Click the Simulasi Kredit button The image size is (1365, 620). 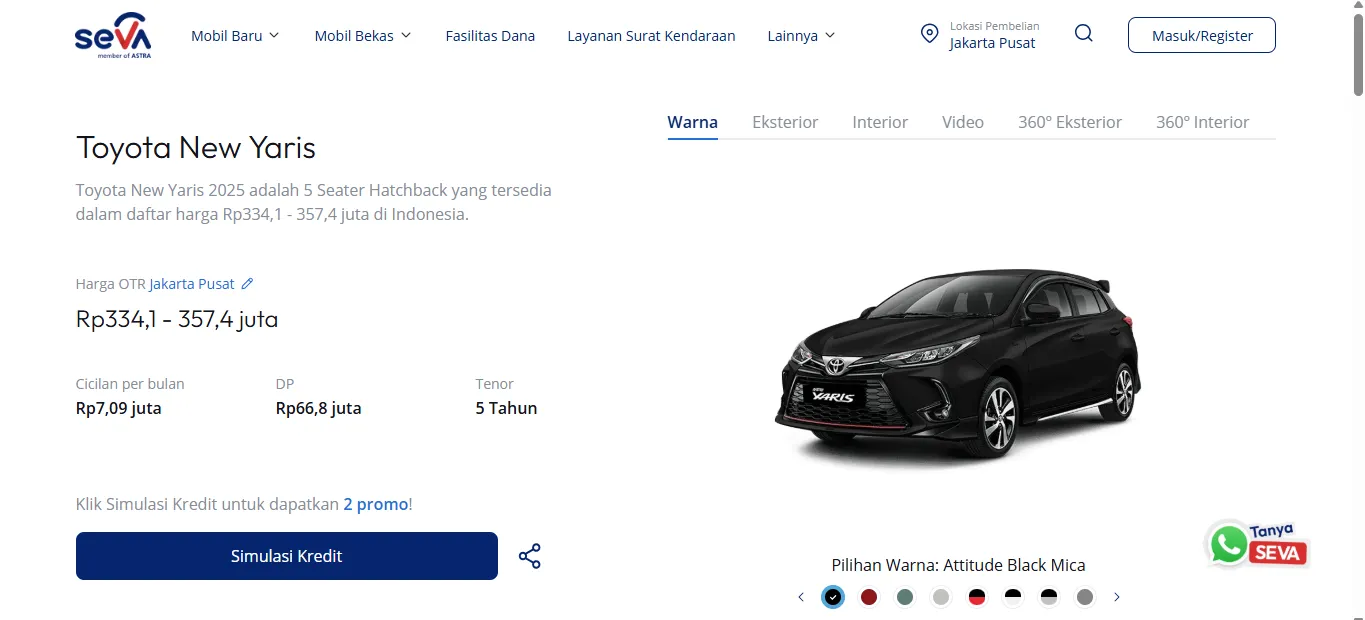click(286, 555)
